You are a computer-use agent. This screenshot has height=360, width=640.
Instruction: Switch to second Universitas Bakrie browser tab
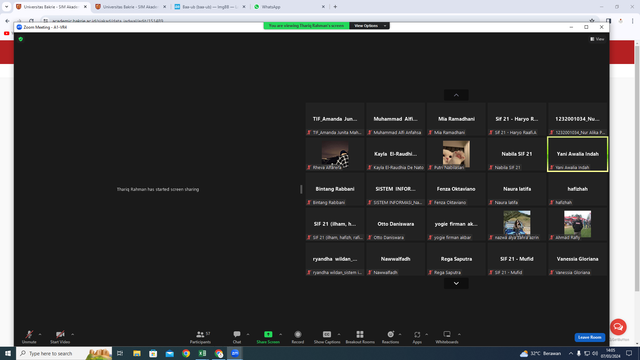pyautogui.click(x=131, y=7)
